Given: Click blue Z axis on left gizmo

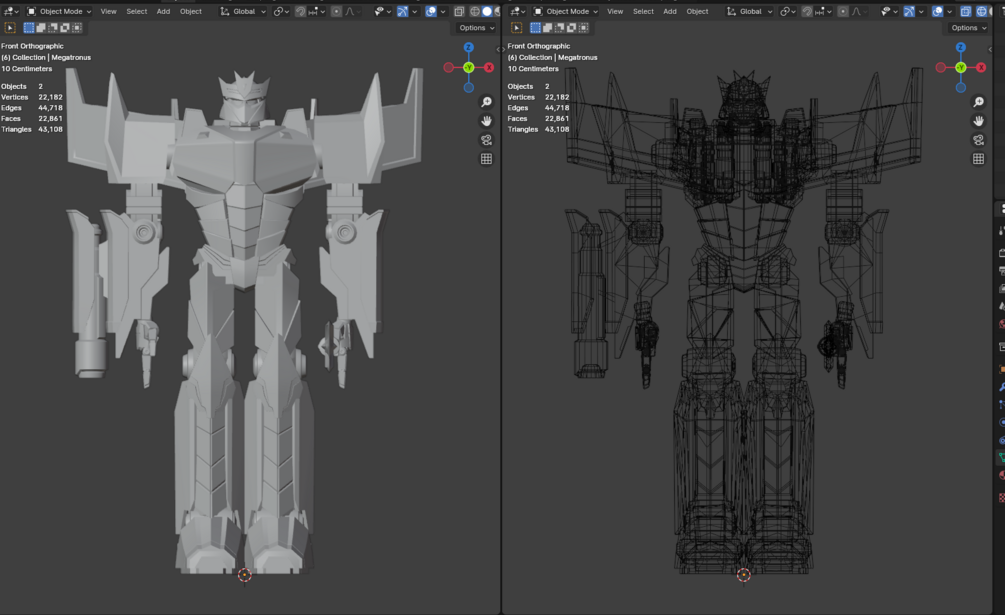Looking at the screenshot, I should pyautogui.click(x=469, y=47).
